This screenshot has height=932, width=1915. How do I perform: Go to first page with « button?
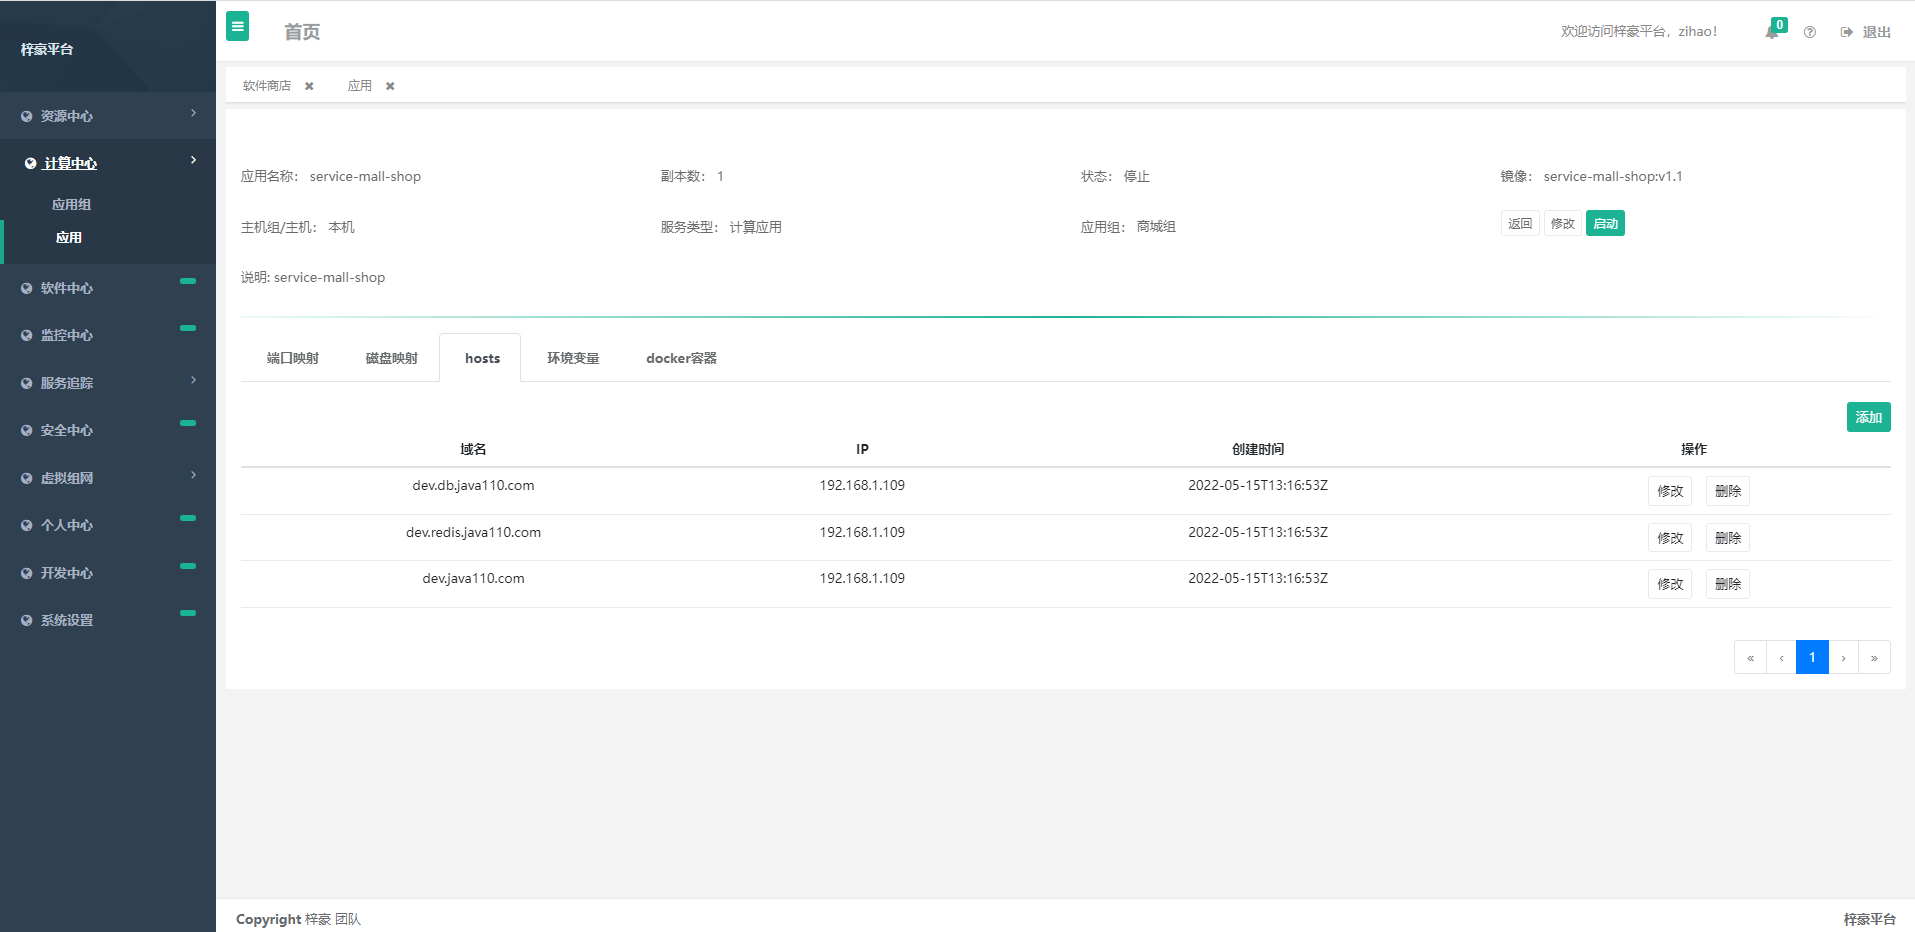(x=1750, y=657)
